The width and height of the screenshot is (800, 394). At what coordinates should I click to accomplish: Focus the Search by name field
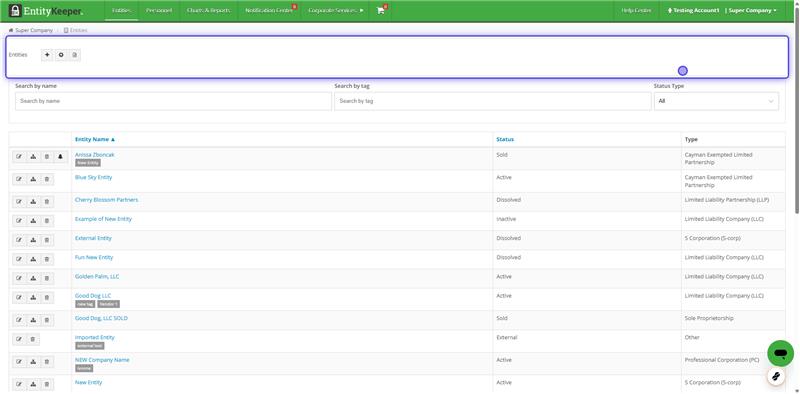coord(173,101)
